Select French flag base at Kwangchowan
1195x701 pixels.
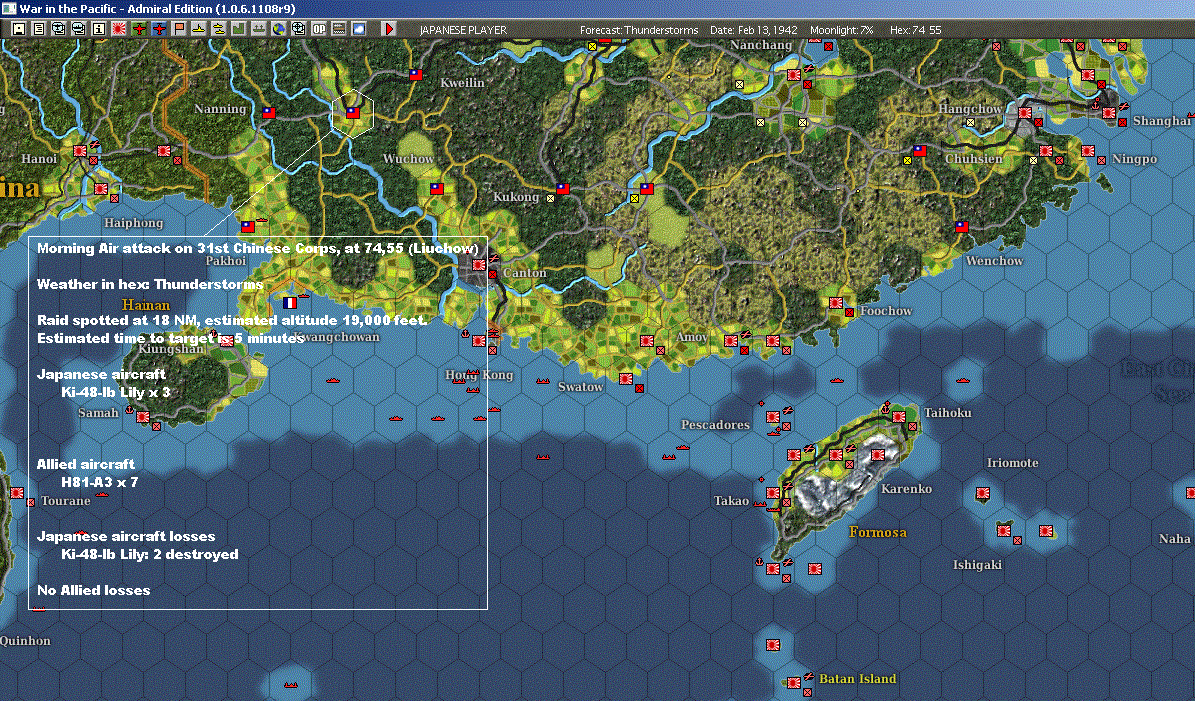(290, 303)
